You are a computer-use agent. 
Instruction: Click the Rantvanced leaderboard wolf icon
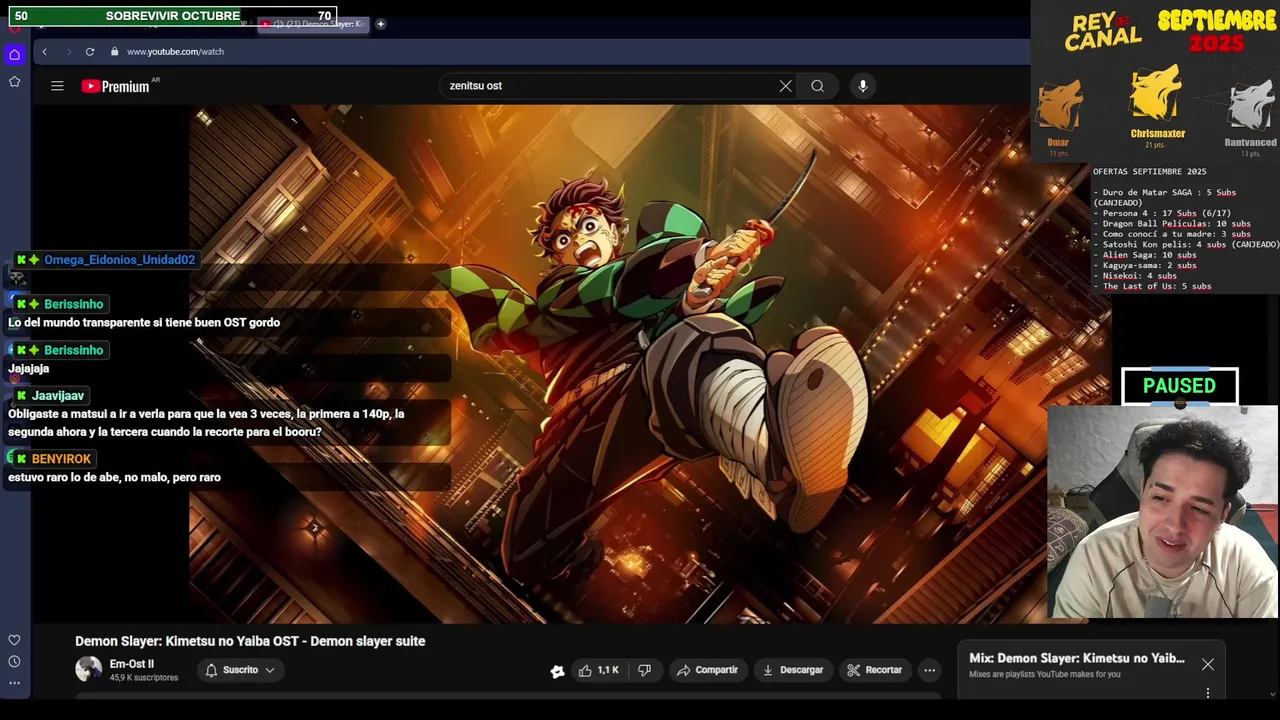pyautogui.click(x=1250, y=105)
